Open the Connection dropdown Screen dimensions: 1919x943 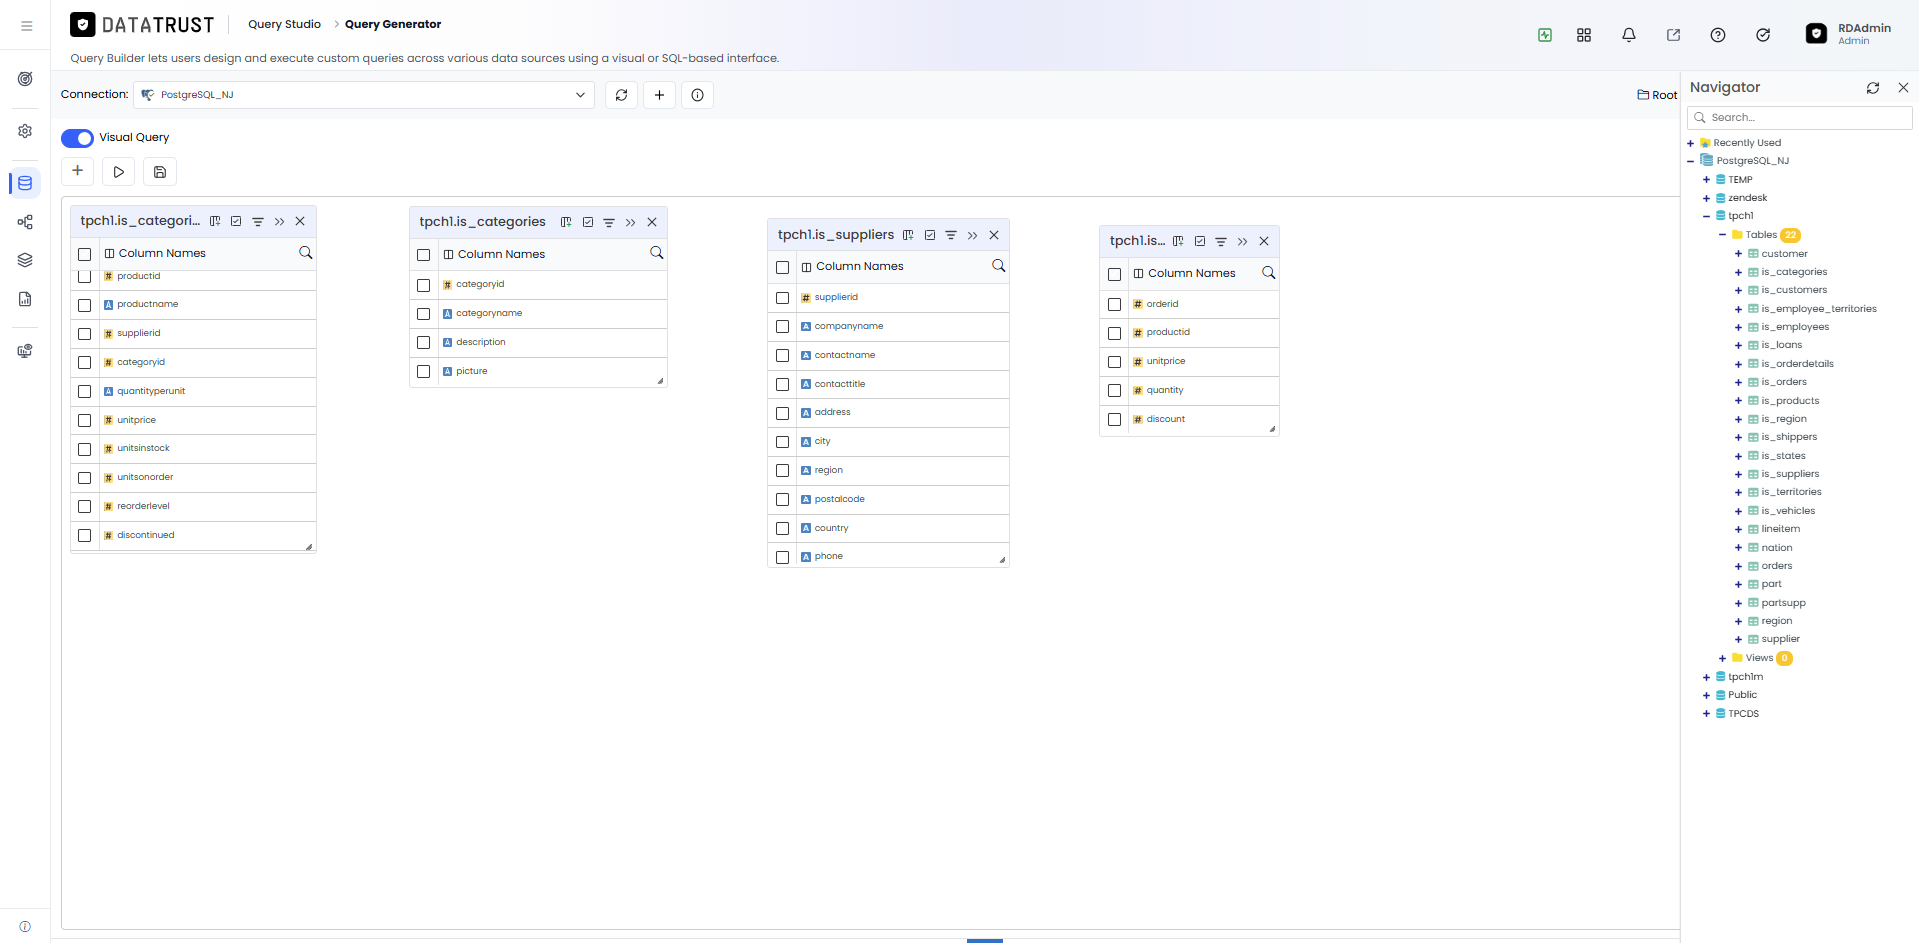[x=364, y=95]
